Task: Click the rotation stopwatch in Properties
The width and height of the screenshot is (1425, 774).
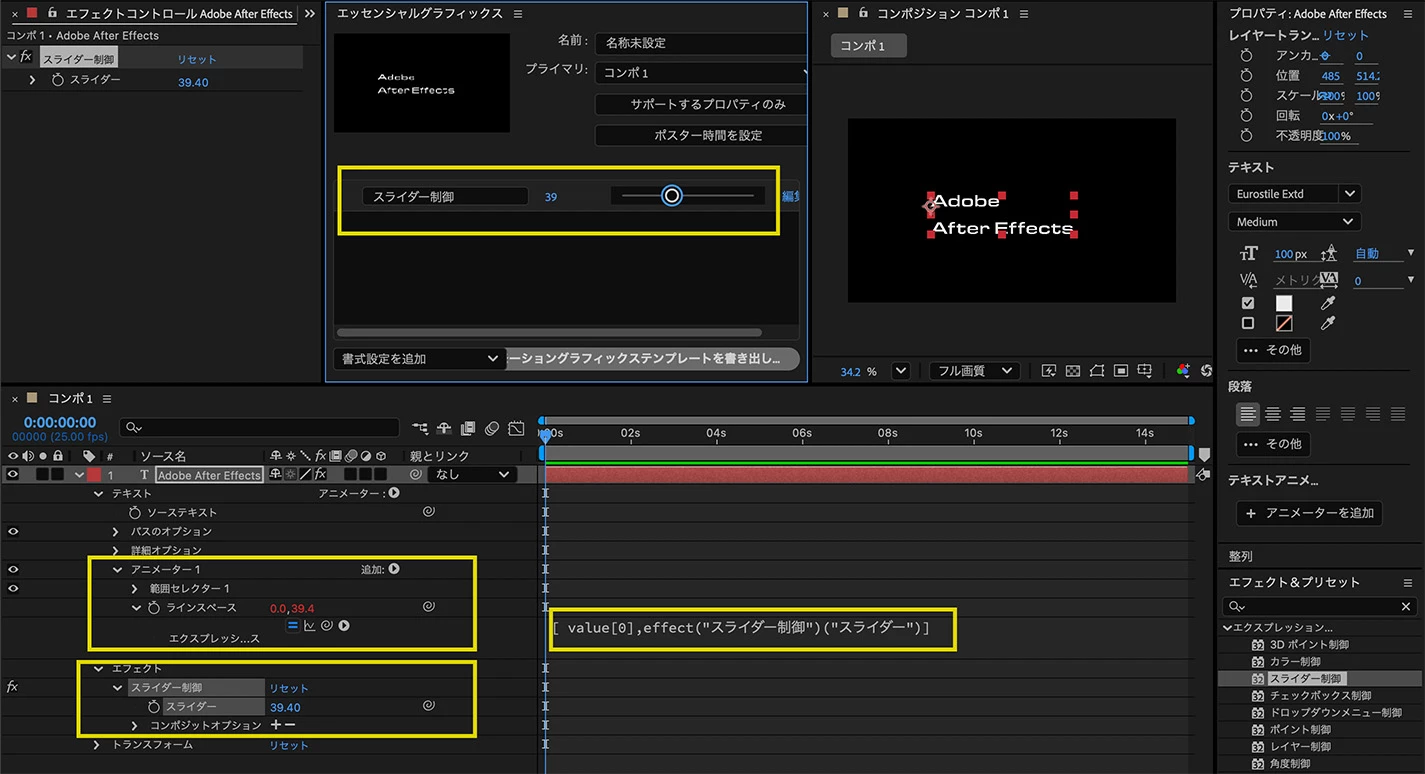Action: click(x=1246, y=115)
